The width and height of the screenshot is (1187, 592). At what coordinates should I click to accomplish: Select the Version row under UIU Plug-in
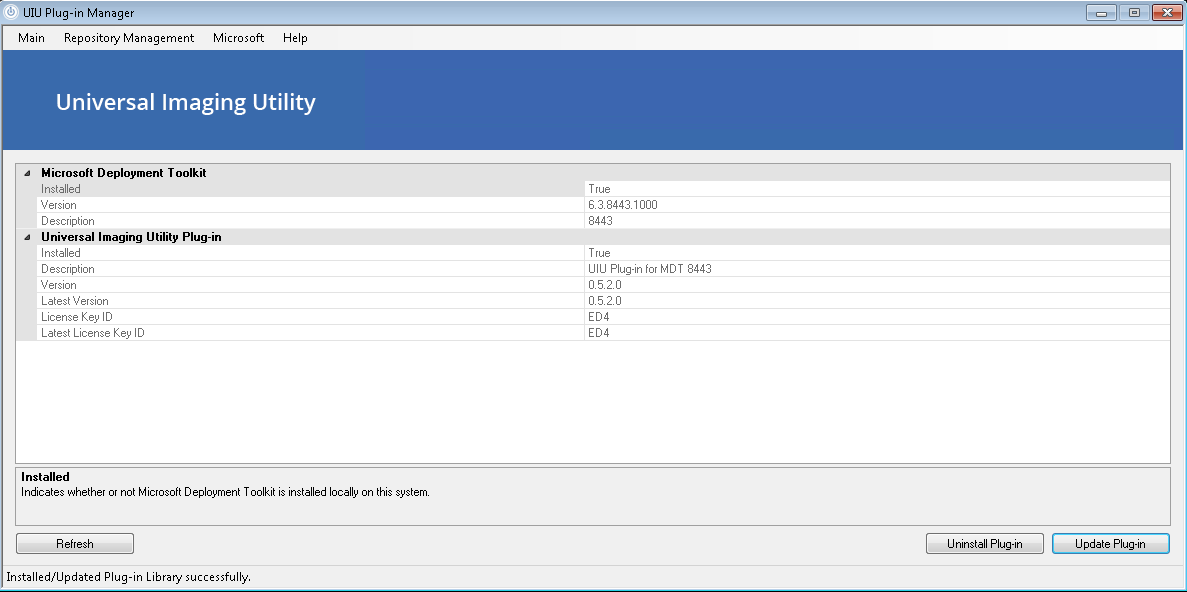pyautogui.click(x=603, y=285)
